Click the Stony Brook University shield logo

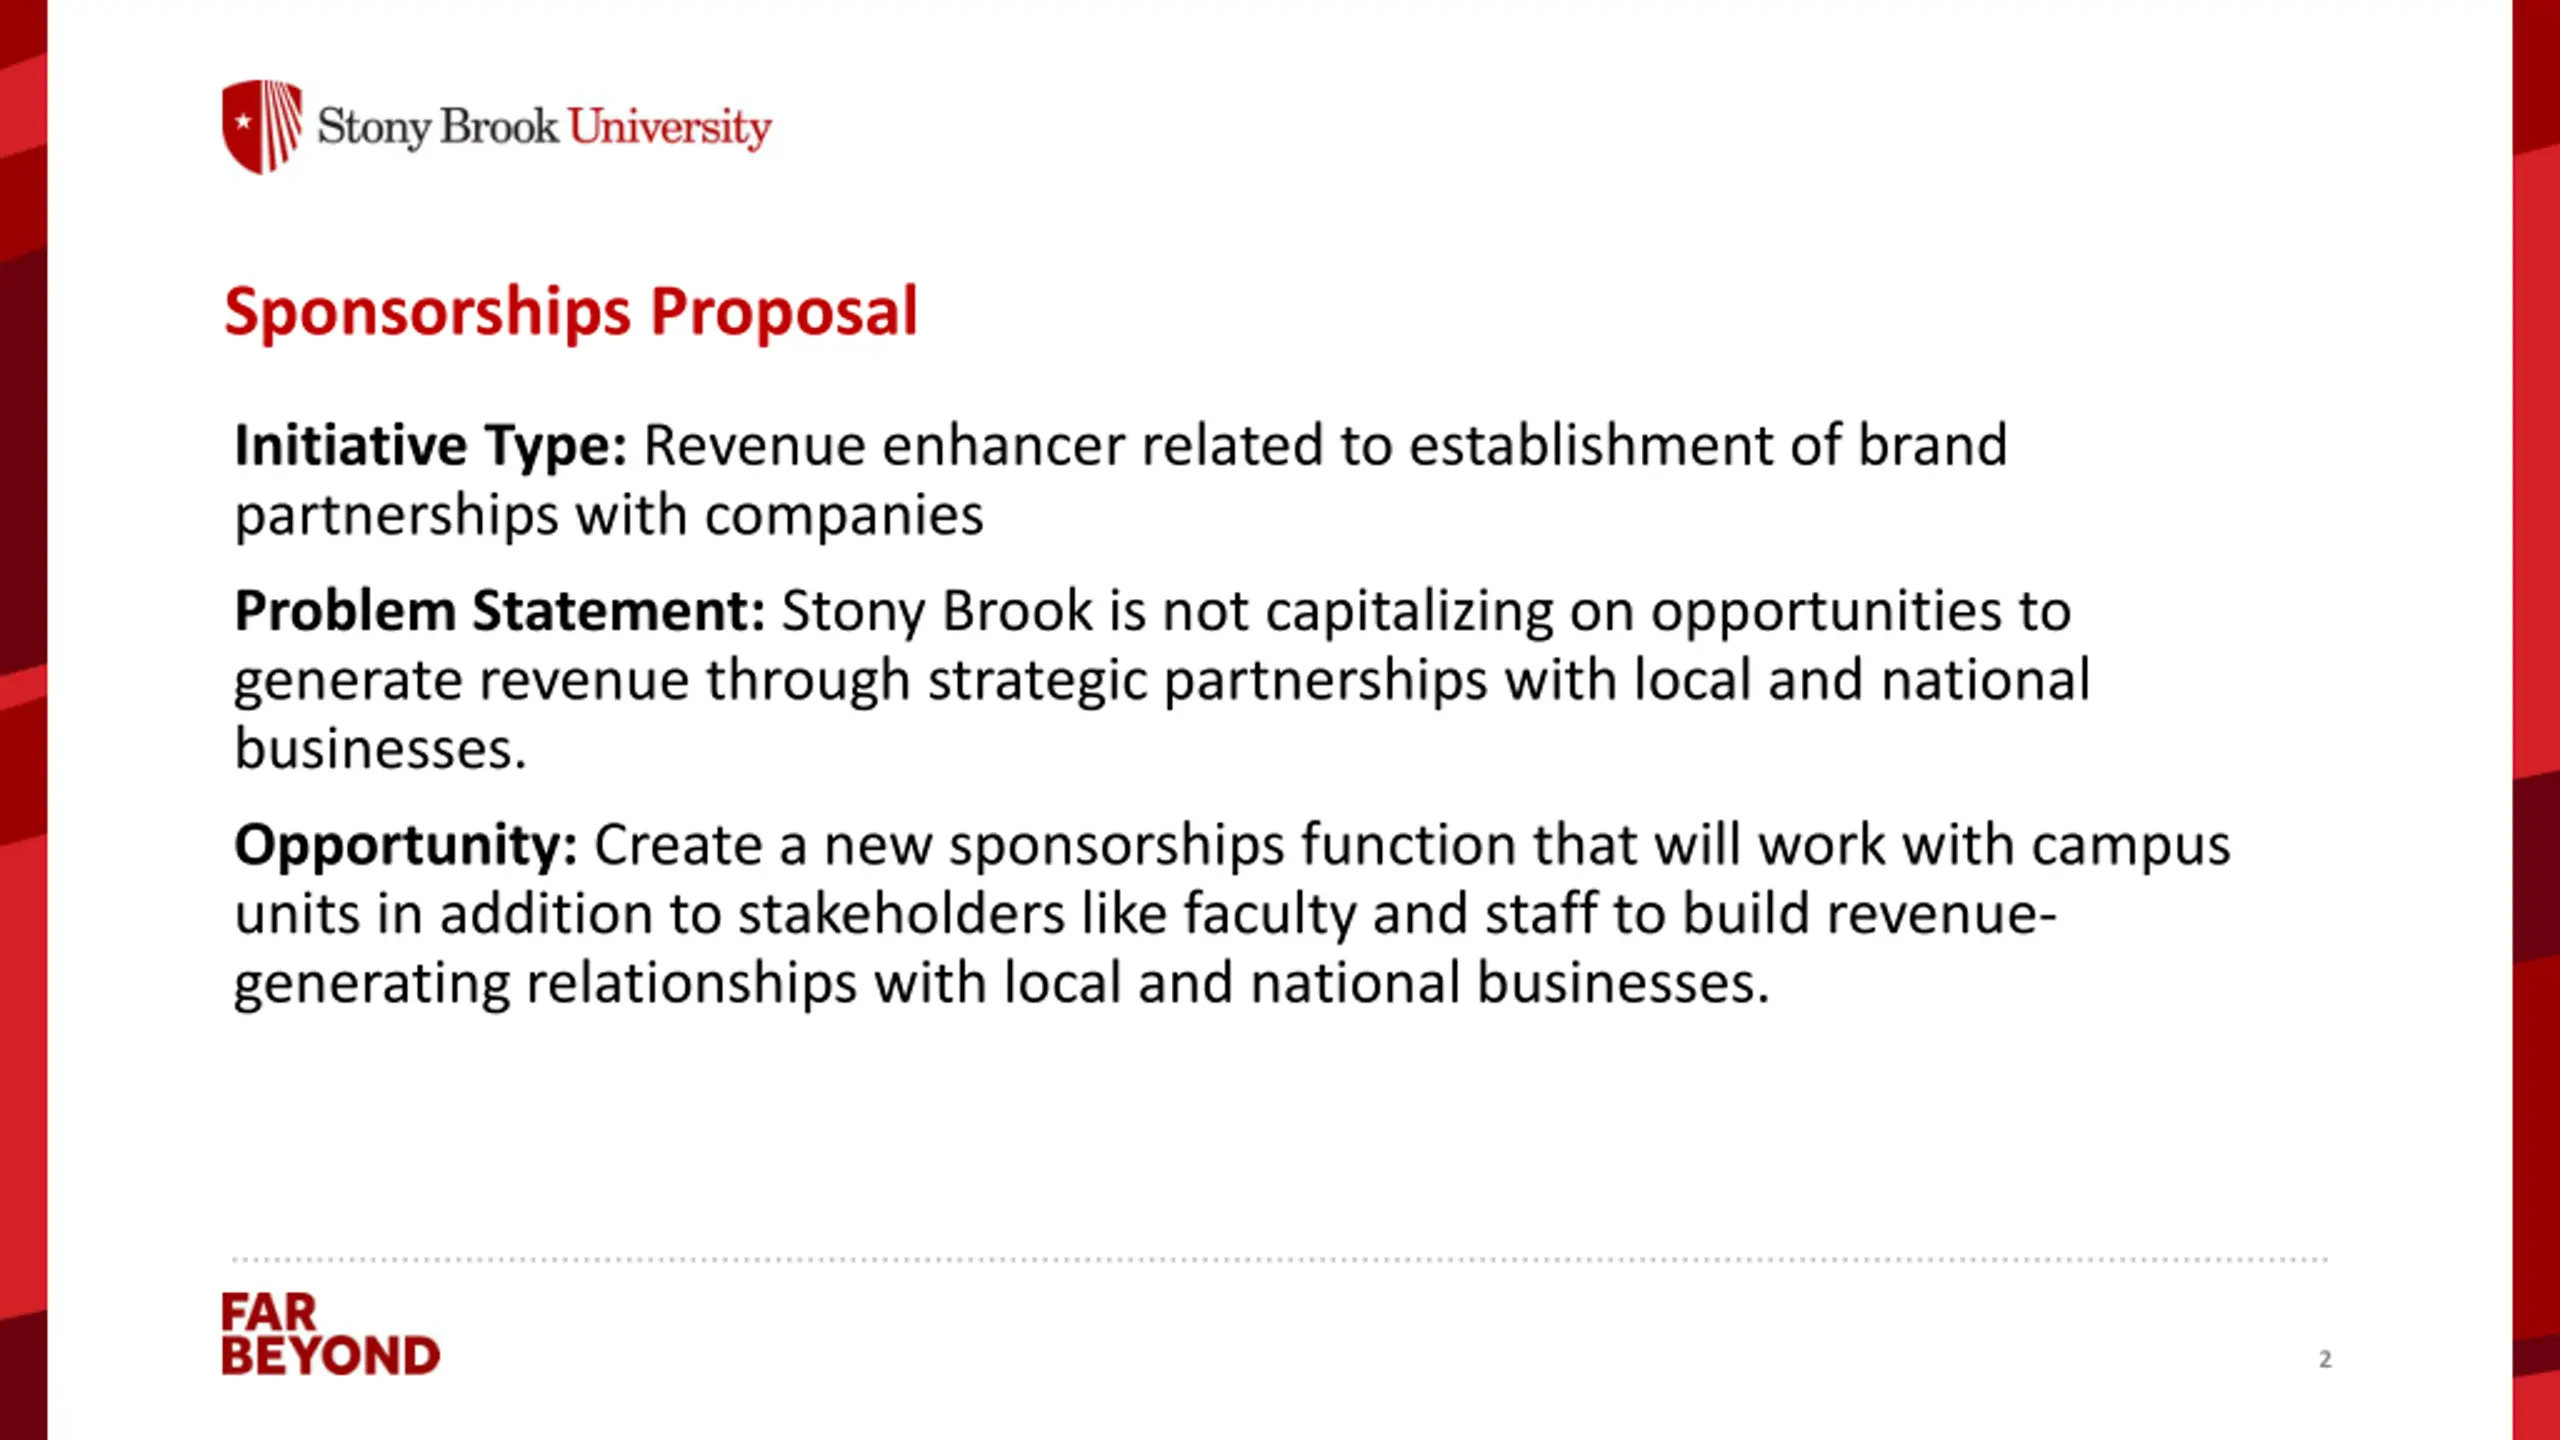[x=262, y=127]
